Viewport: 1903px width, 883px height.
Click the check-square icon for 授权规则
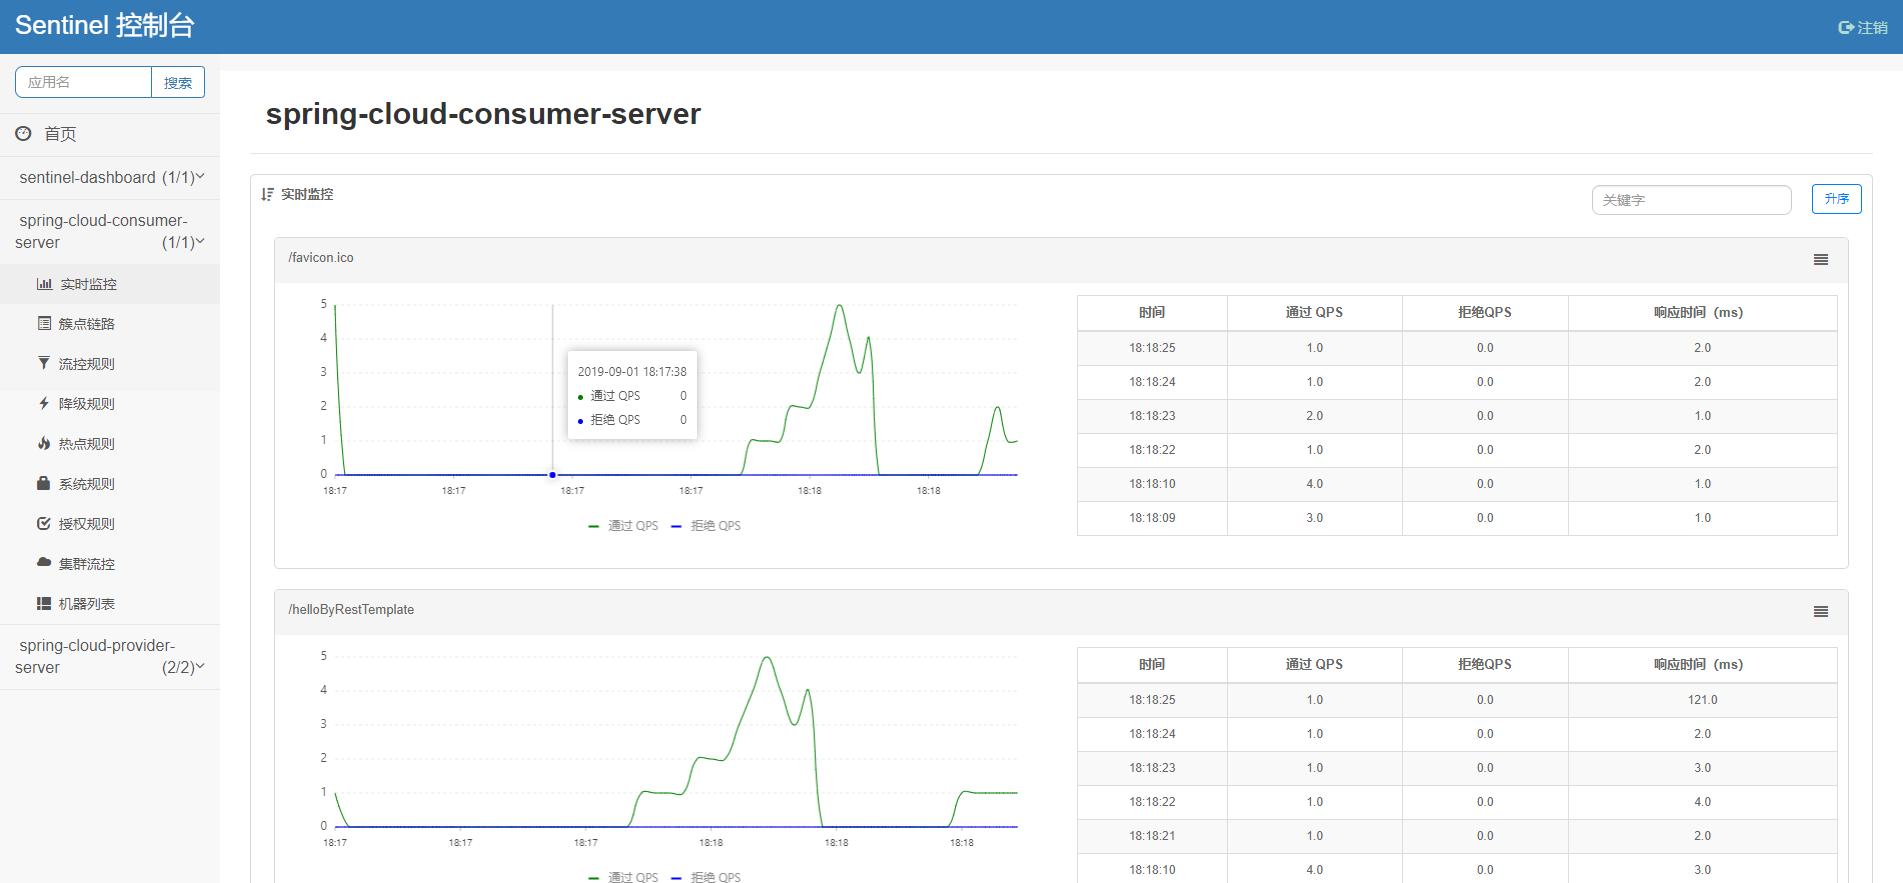pyautogui.click(x=44, y=524)
